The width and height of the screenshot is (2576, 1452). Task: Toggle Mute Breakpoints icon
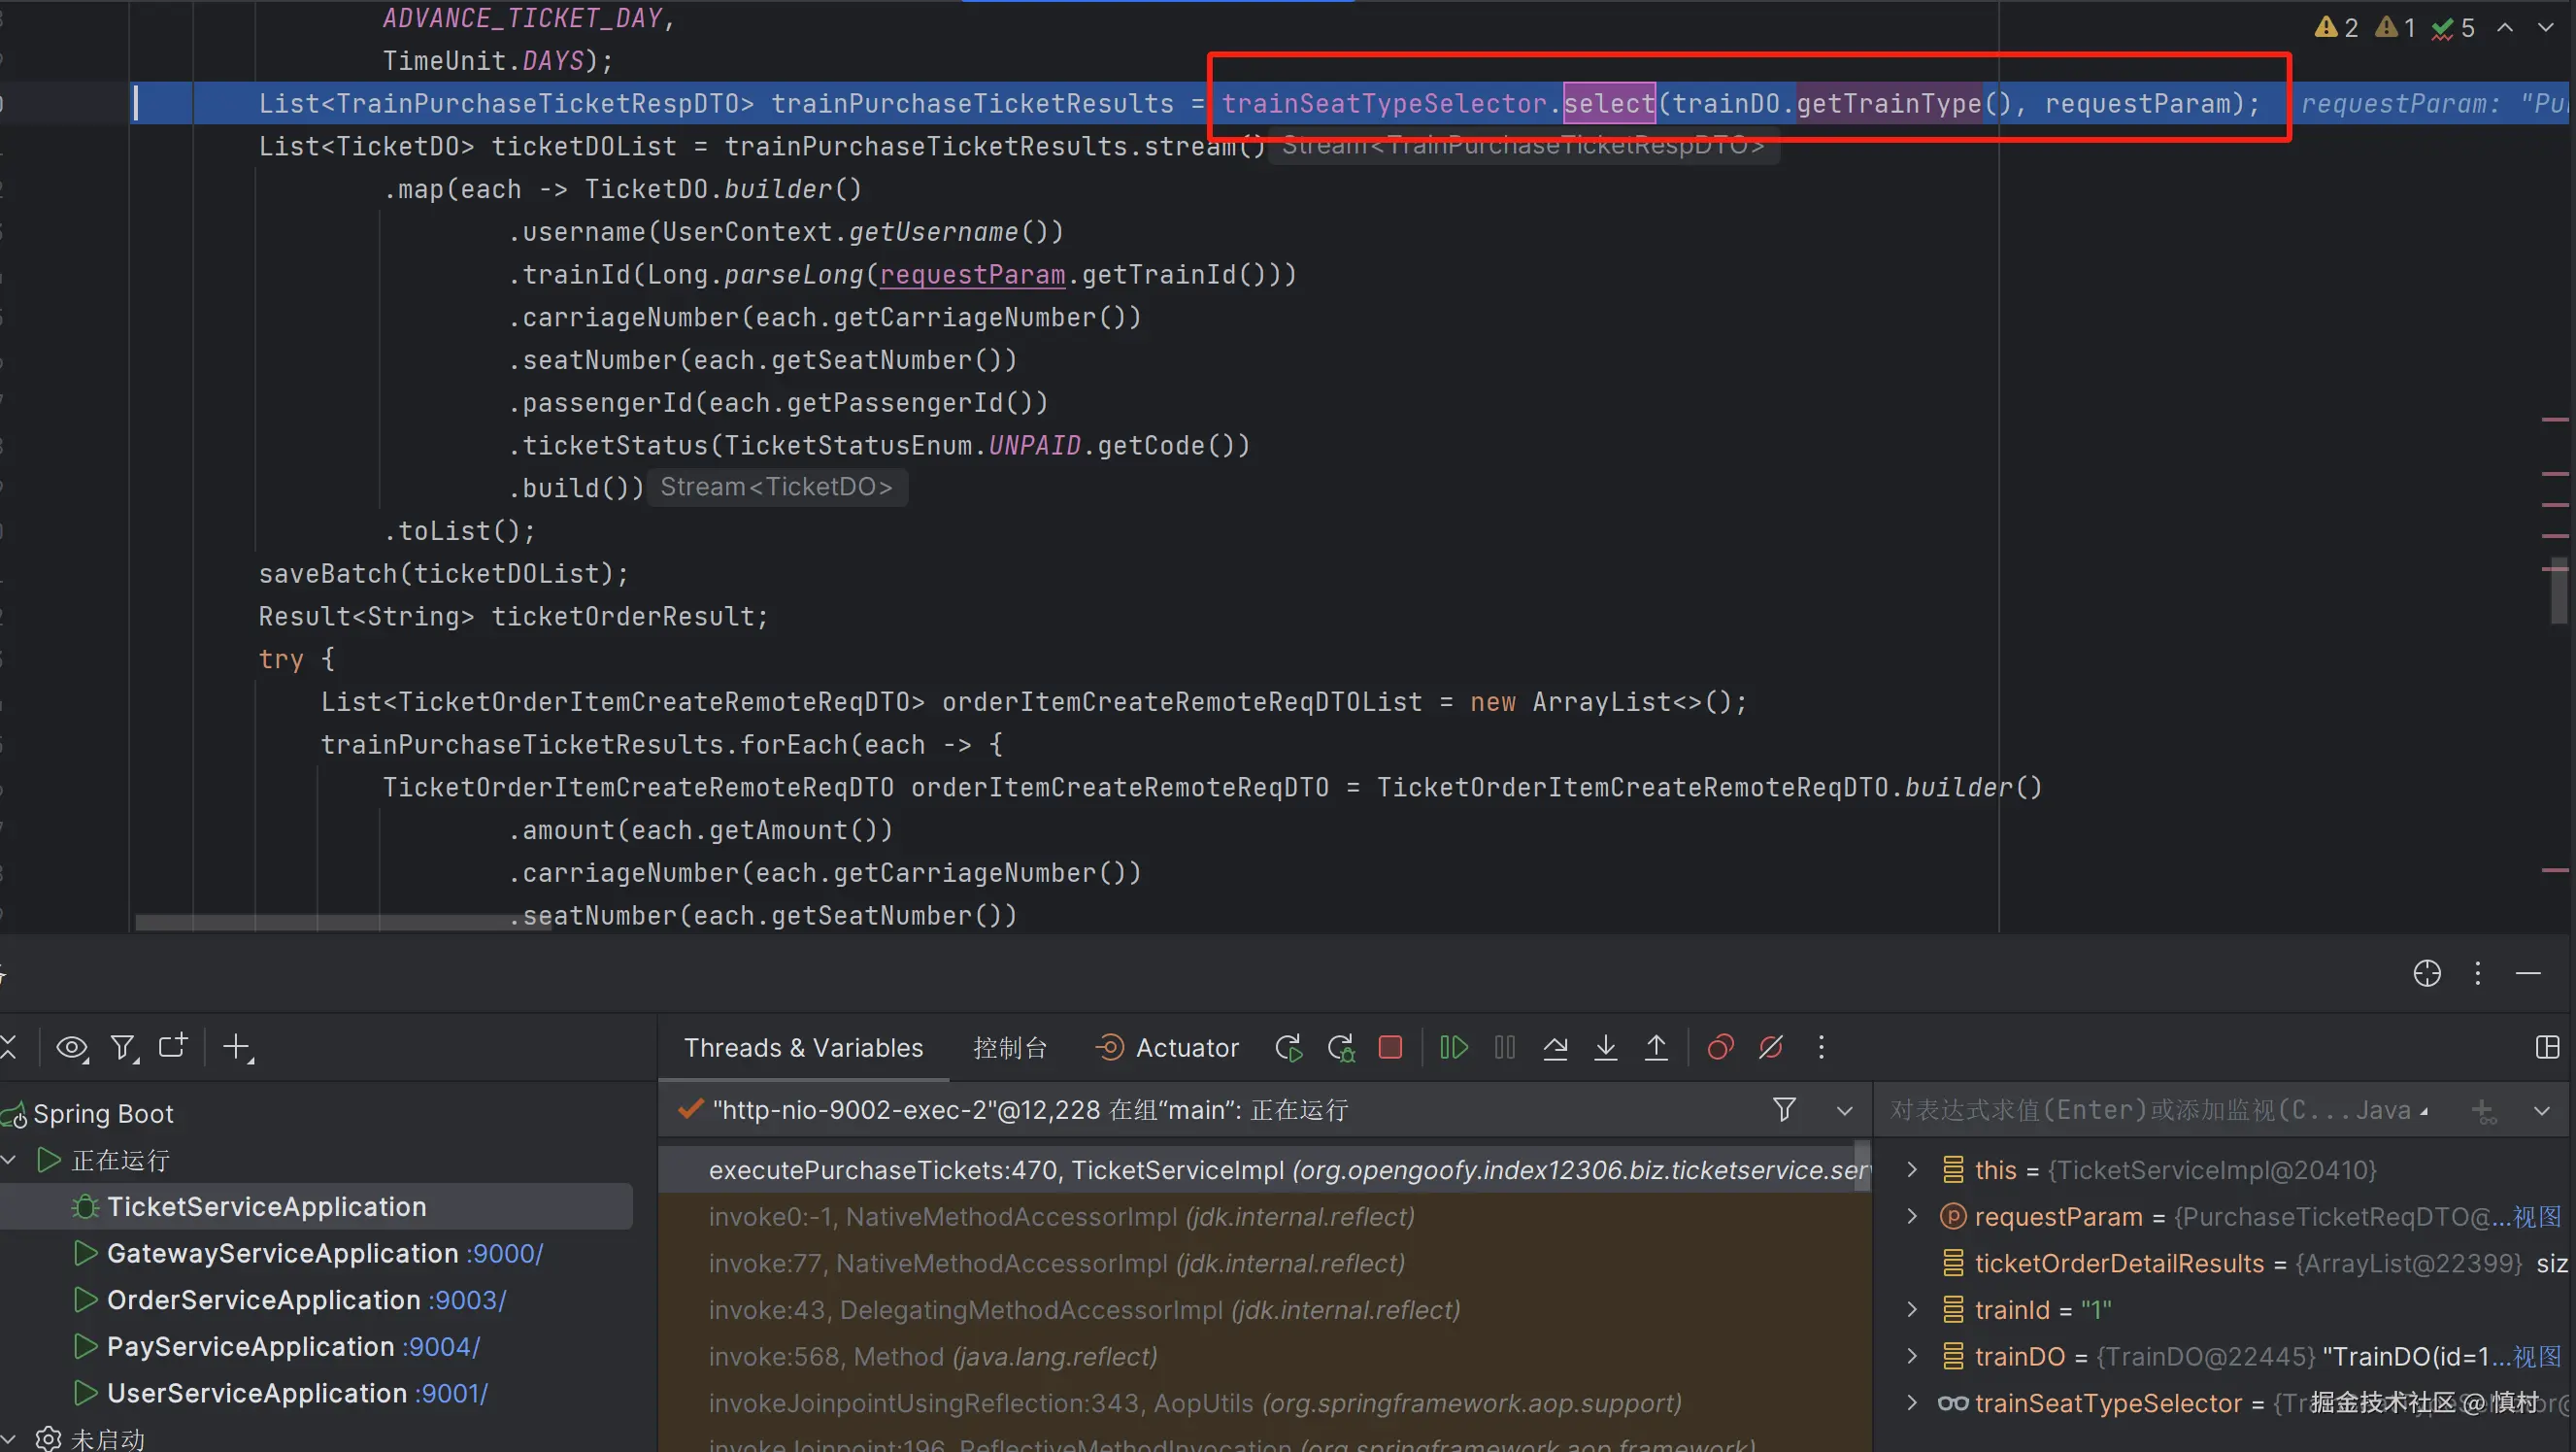point(1770,1047)
